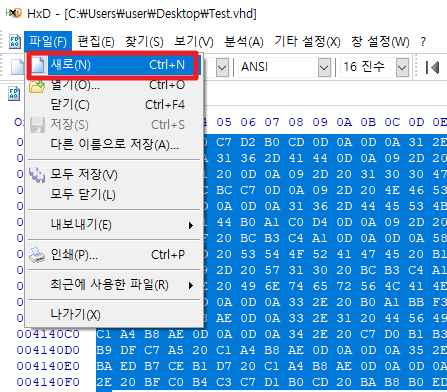Choose 열기(O)... menu entry
The image size is (447, 392).
[x=114, y=85]
